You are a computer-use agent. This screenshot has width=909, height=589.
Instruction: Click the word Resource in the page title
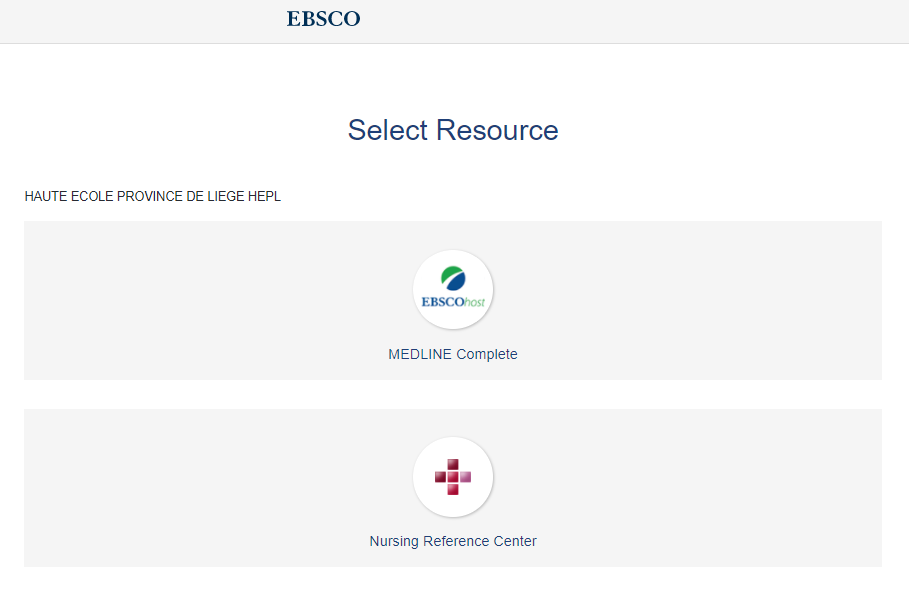point(497,130)
